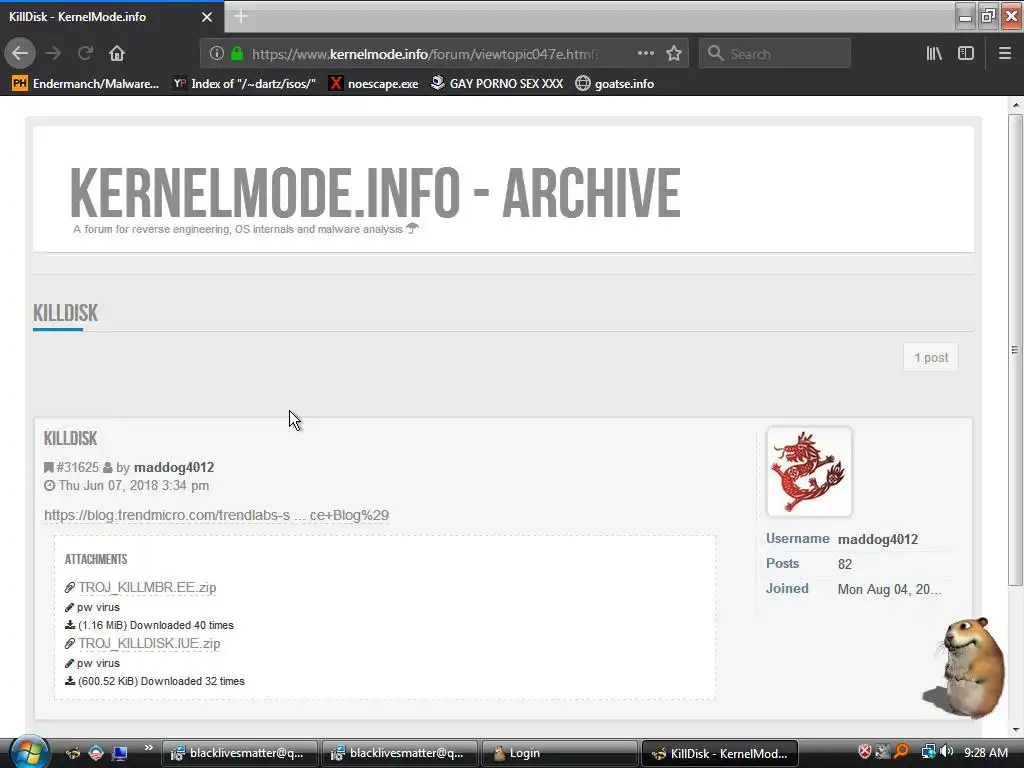Open the goatse.info bookmark

(615, 84)
